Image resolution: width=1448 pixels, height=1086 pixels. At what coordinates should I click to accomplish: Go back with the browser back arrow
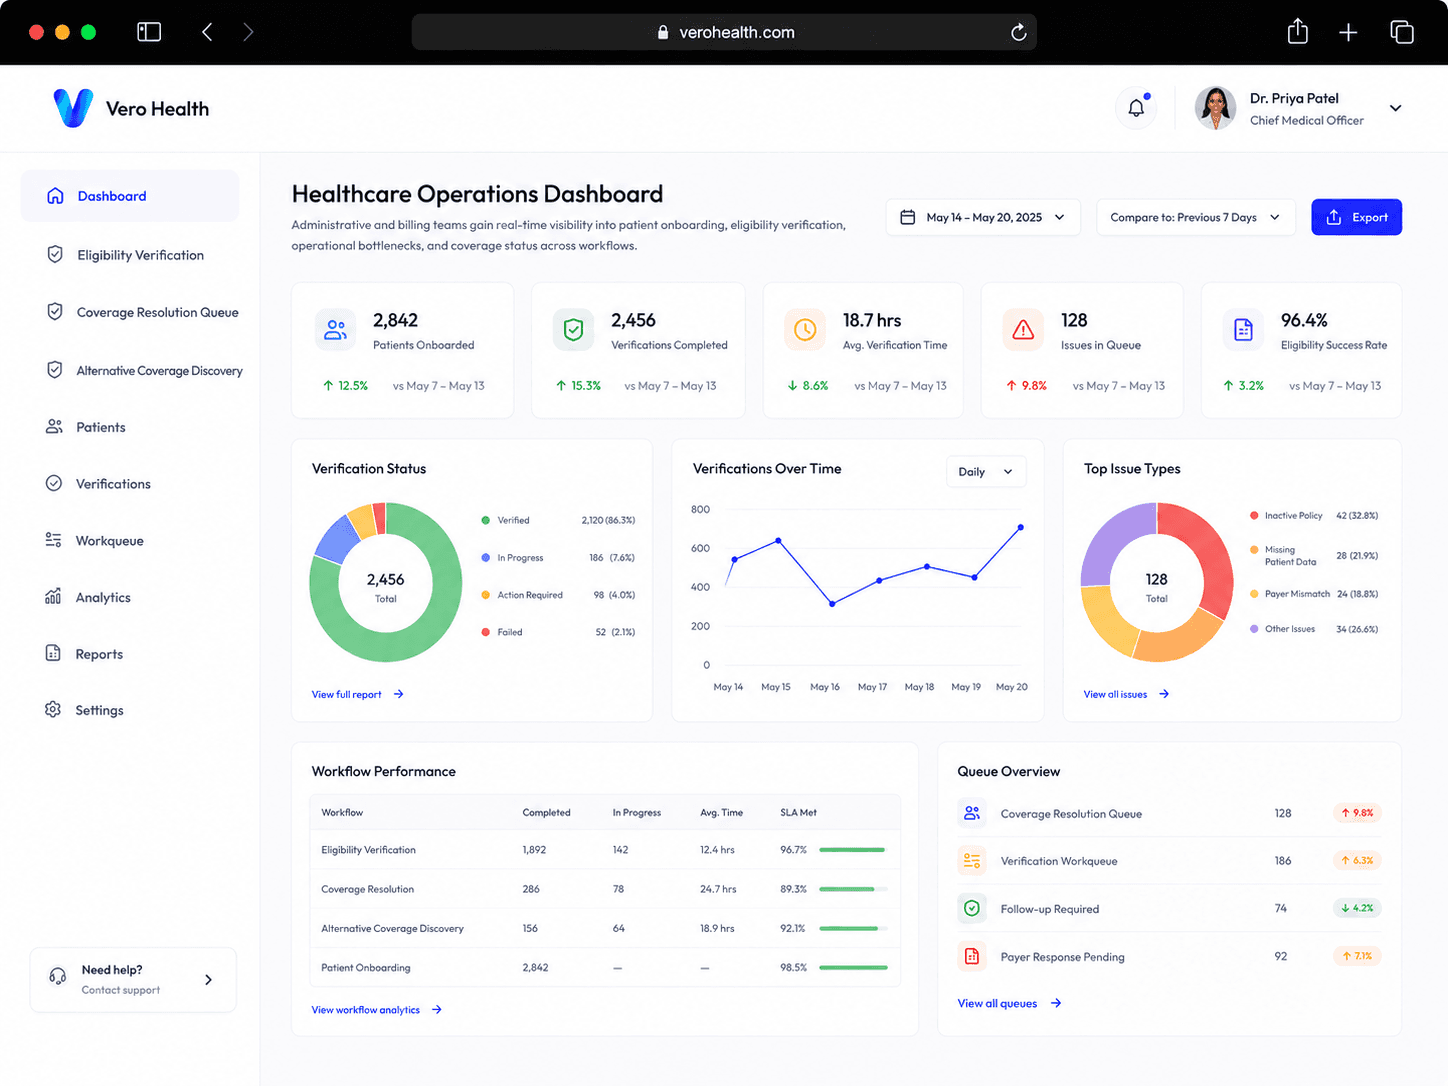pyautogui.click(x=207, y=32)
